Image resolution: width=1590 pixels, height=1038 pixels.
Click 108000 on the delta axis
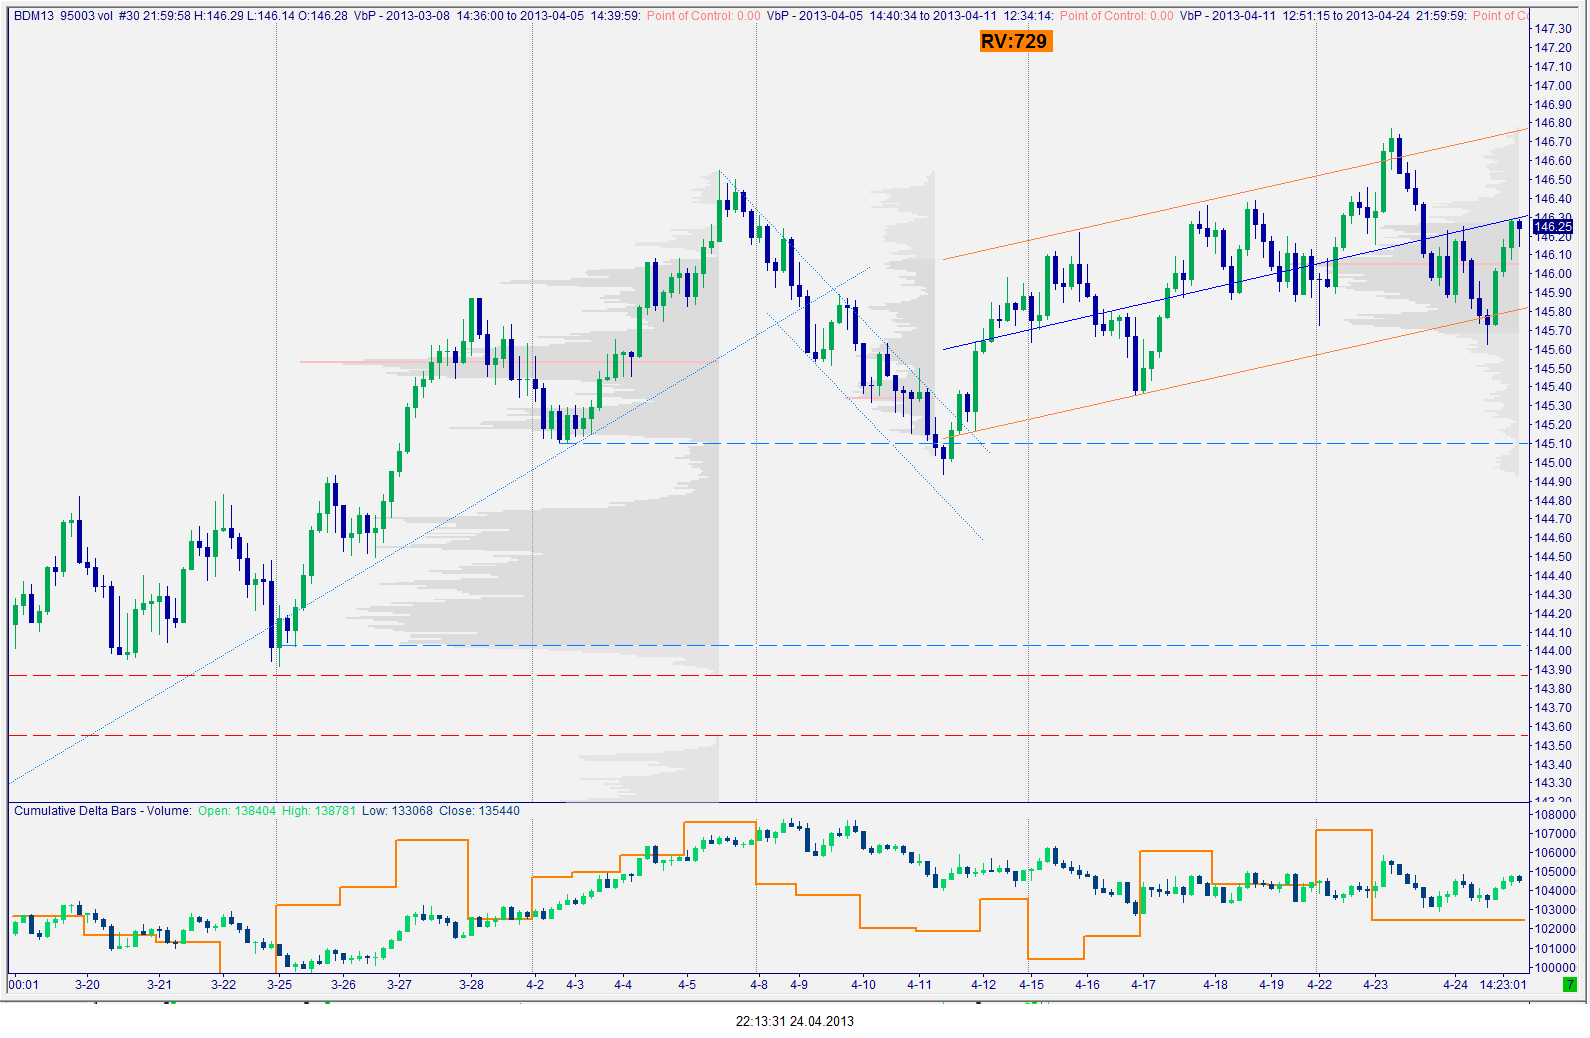pyautogui.click(x=1555, y=815)
